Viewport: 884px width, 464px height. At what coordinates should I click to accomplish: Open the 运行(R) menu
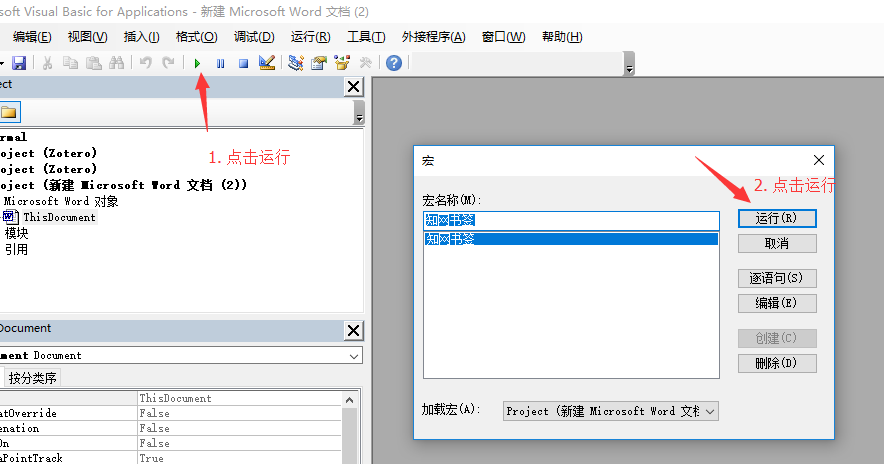point(311,37)
